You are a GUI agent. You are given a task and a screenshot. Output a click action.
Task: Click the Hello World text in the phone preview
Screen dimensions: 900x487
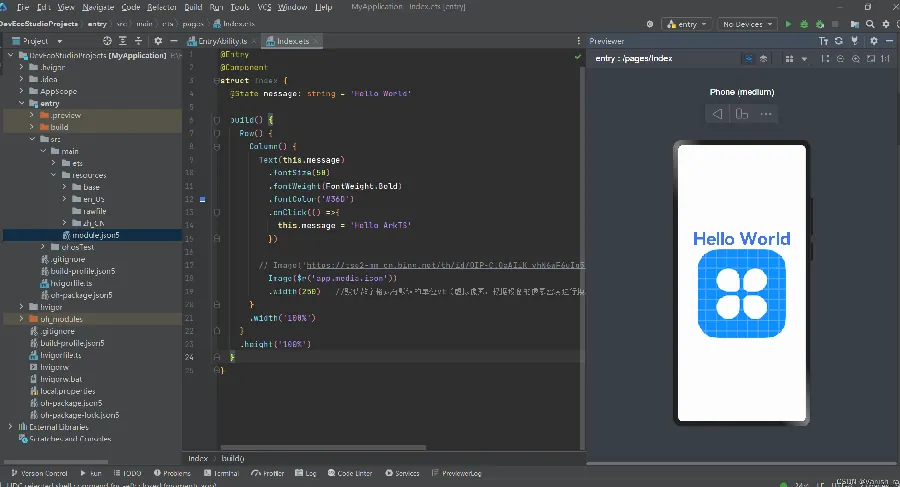[x=742, y=238]
